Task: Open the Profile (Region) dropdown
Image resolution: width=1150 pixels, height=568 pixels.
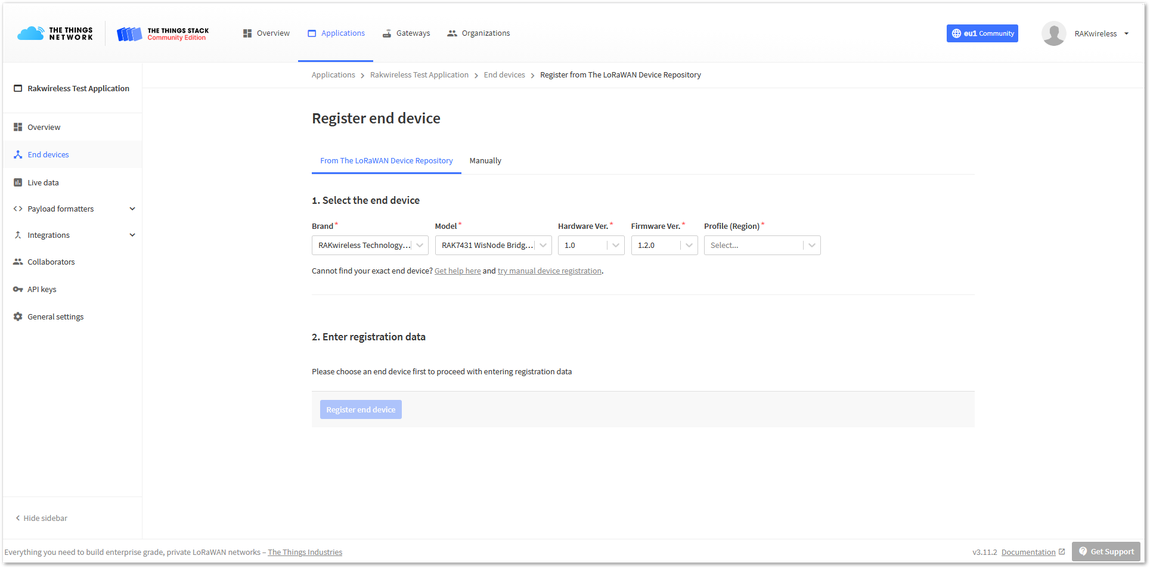Action: click(x=762, y=245)
